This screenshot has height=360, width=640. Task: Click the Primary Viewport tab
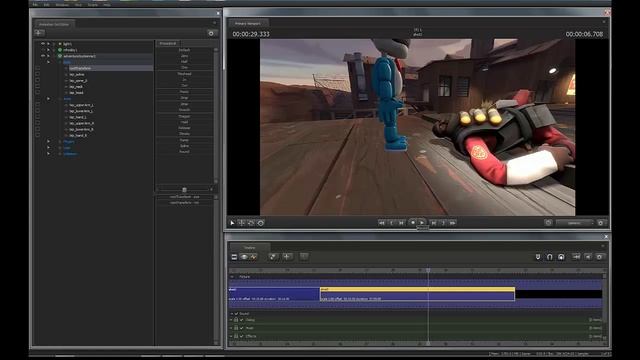[248, 23]
